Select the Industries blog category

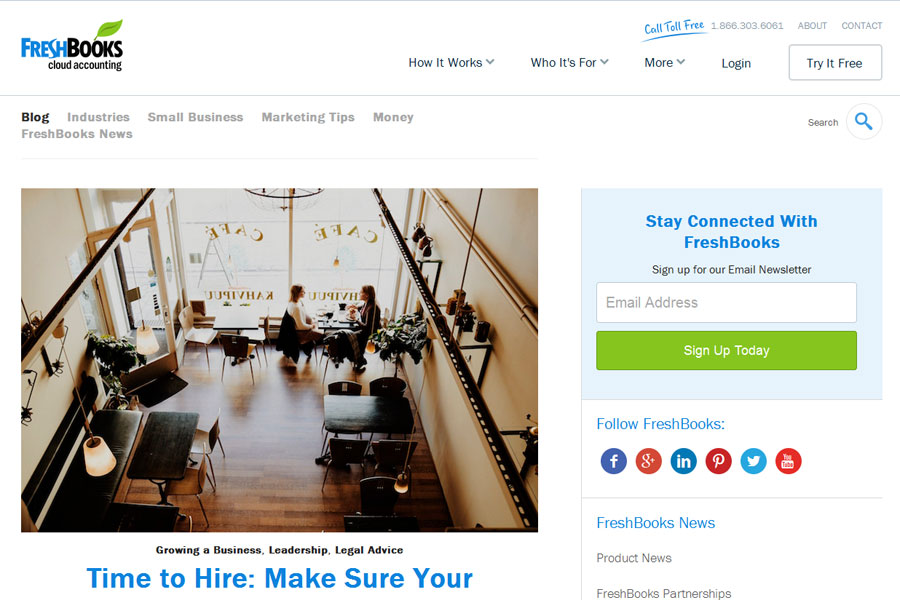(x=98, y=117)
